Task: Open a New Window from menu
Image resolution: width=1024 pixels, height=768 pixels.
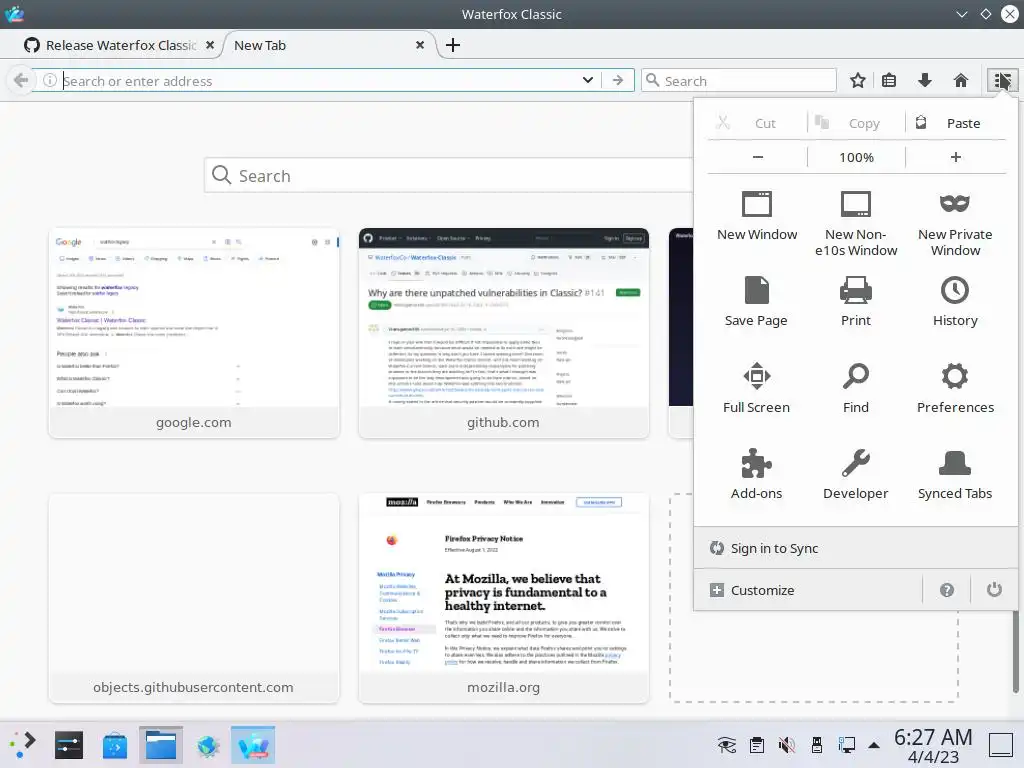Action: click(756, 216)
